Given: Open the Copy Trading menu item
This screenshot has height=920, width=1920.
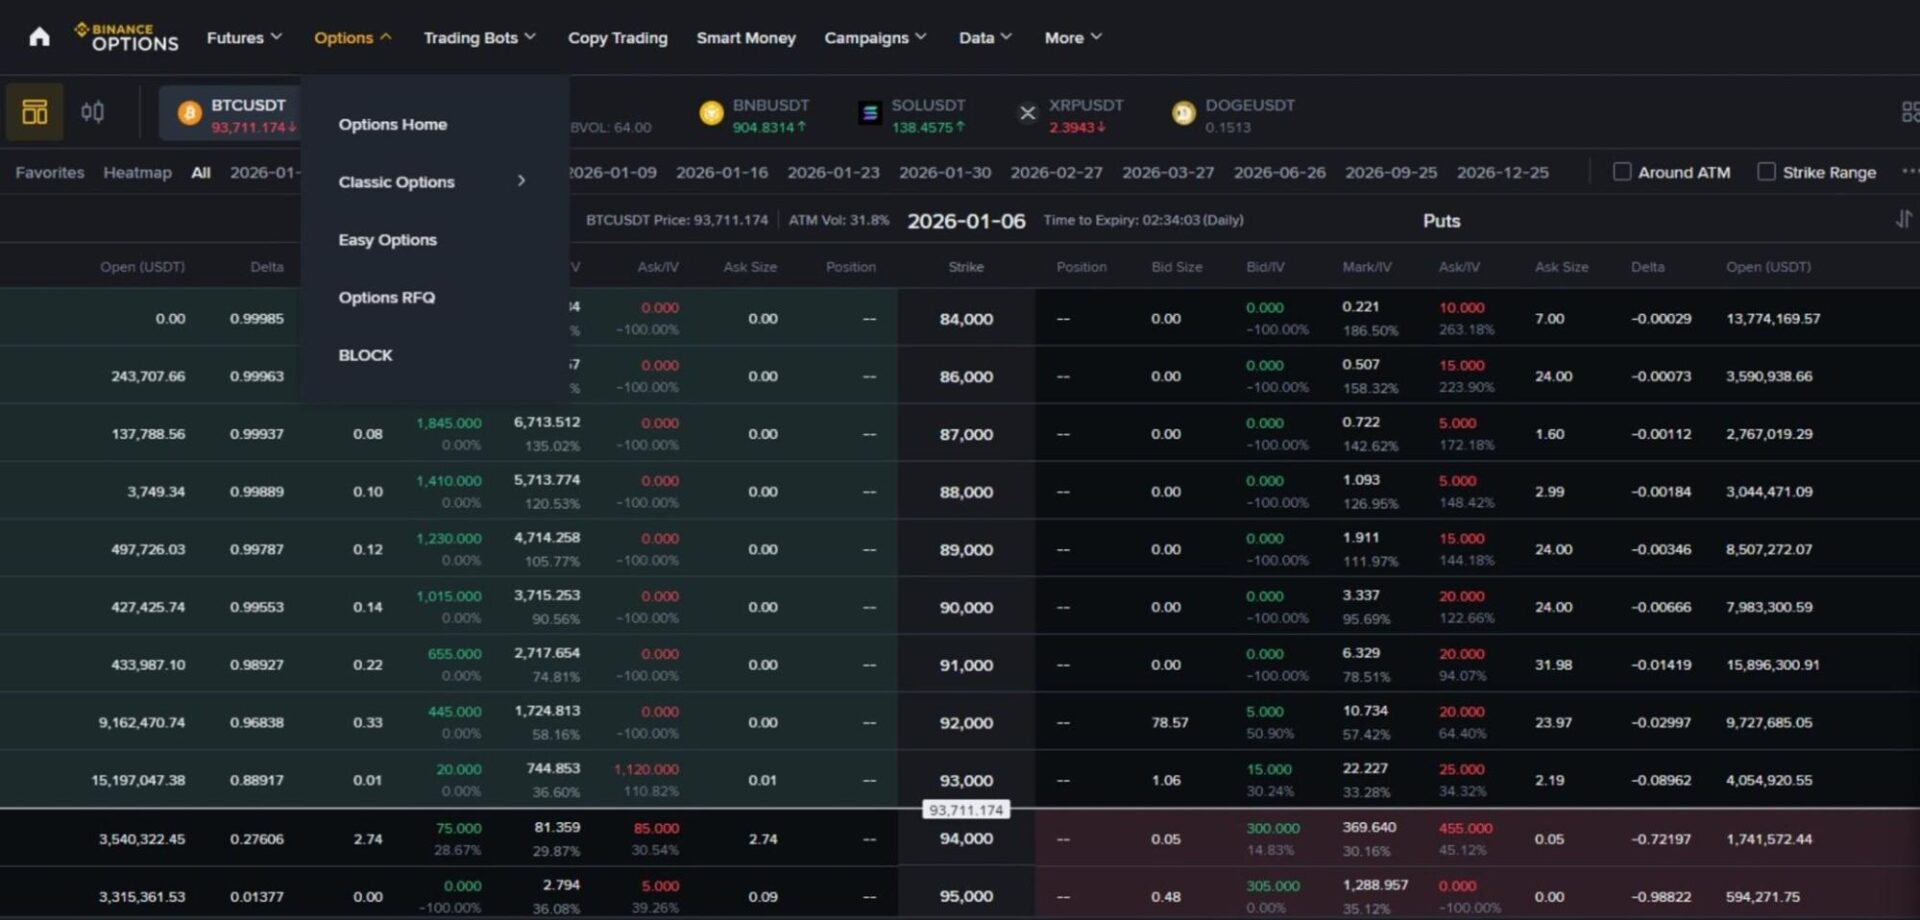Looking at the screenshot, I should pos(617,38).
